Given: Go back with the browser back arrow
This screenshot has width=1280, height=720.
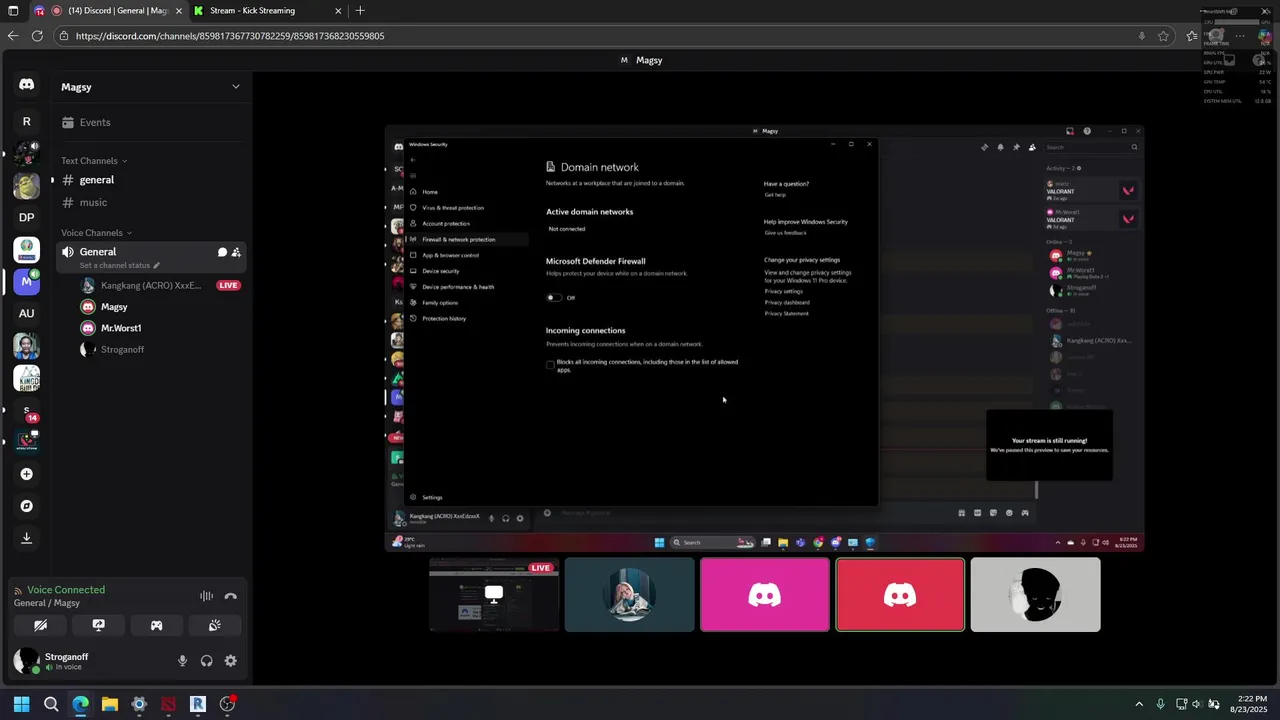Looking at the screenshot, I should (12, 36).
